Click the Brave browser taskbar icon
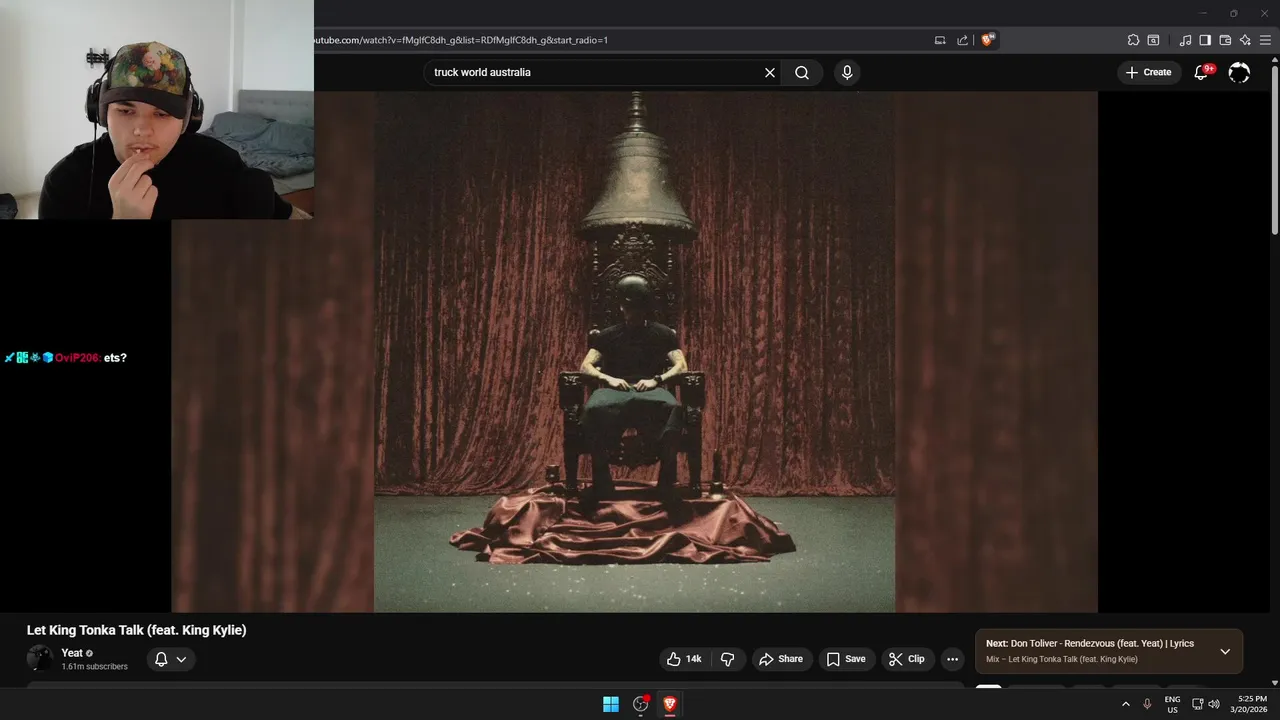The width and height of the screenshot is (1280, 720). pos(670,704)
